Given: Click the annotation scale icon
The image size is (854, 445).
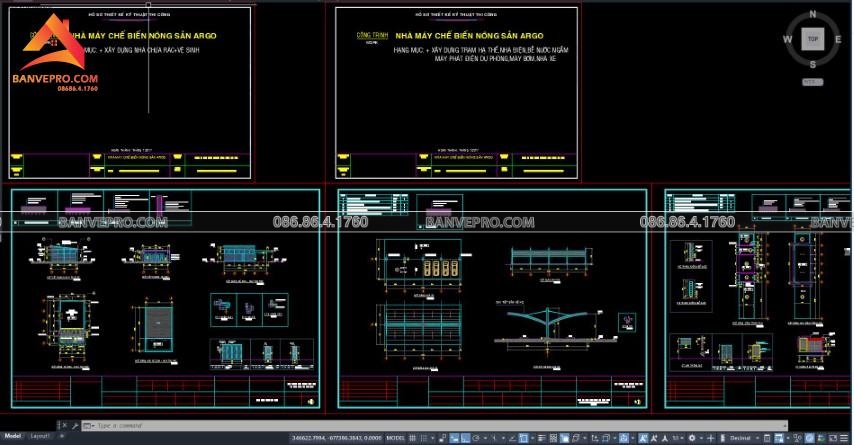Looking at the screenshot, I should click(665, 438).
